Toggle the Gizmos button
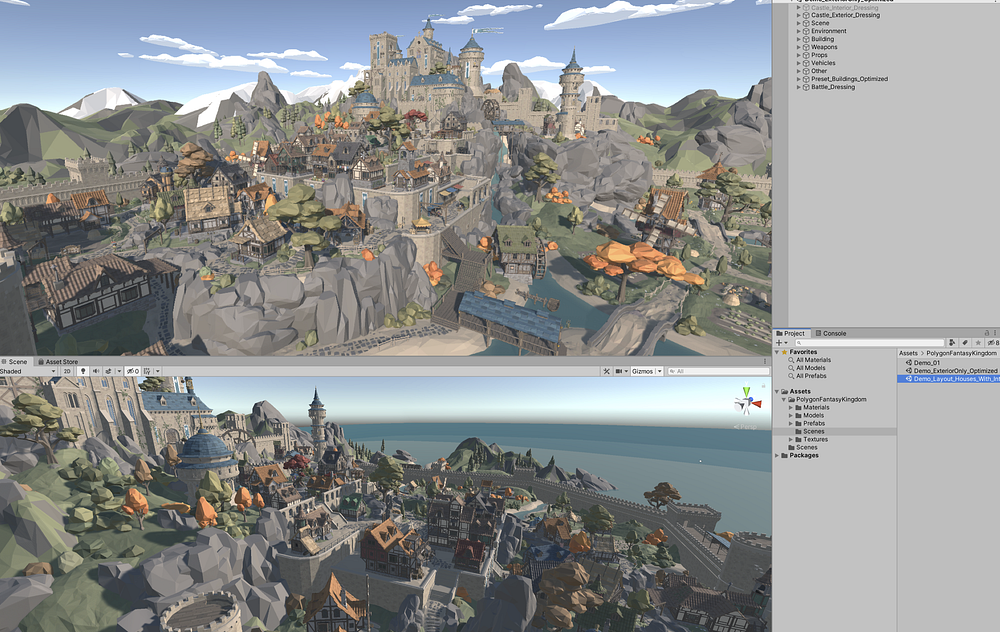Image resolution: width=1000 pixels, height=632 pixels. click(x=642, y=371)
